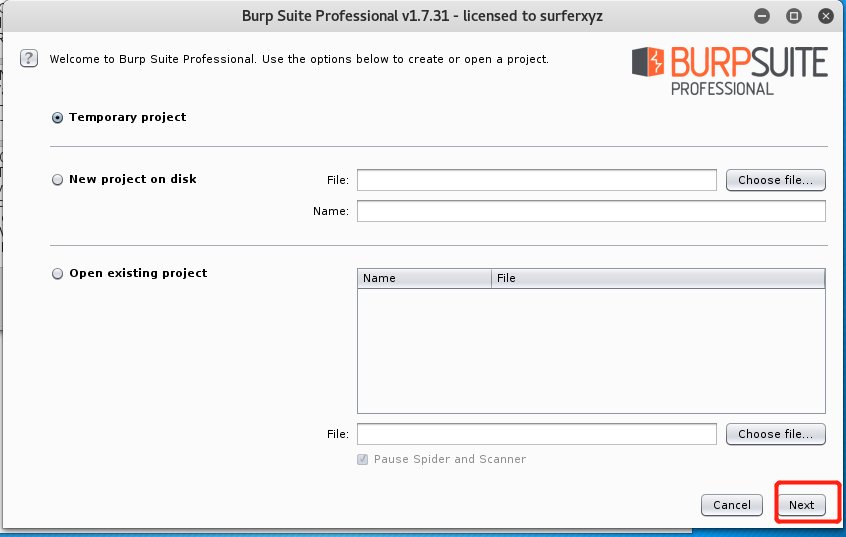Choose file for new project on disk
The height and width of the screenshot is (537, 846).
(775, 180)
